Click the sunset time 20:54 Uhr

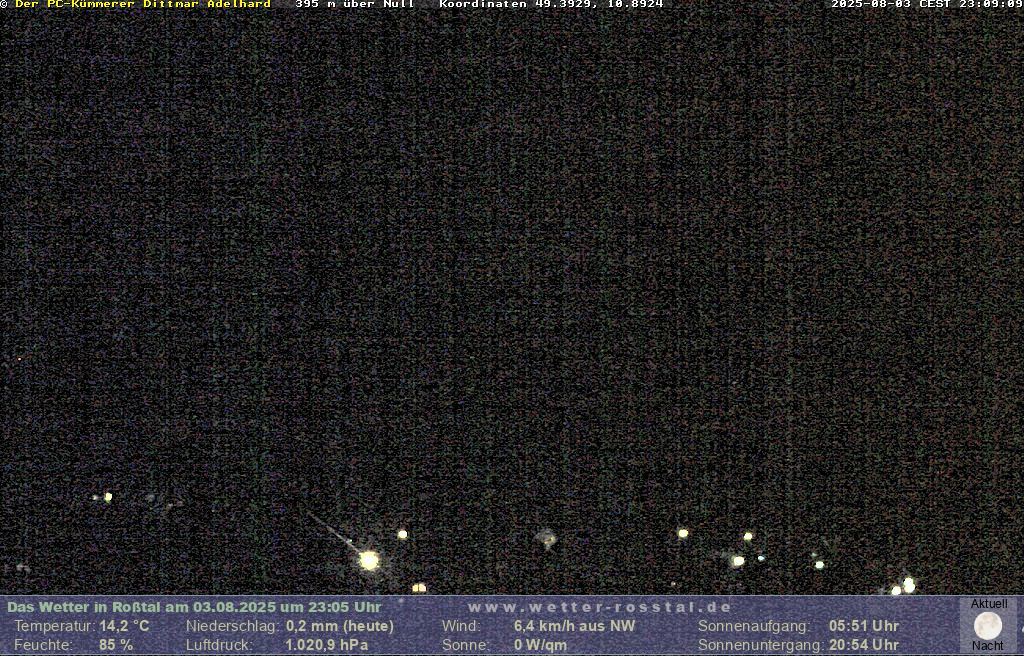[x=864, y=645]
